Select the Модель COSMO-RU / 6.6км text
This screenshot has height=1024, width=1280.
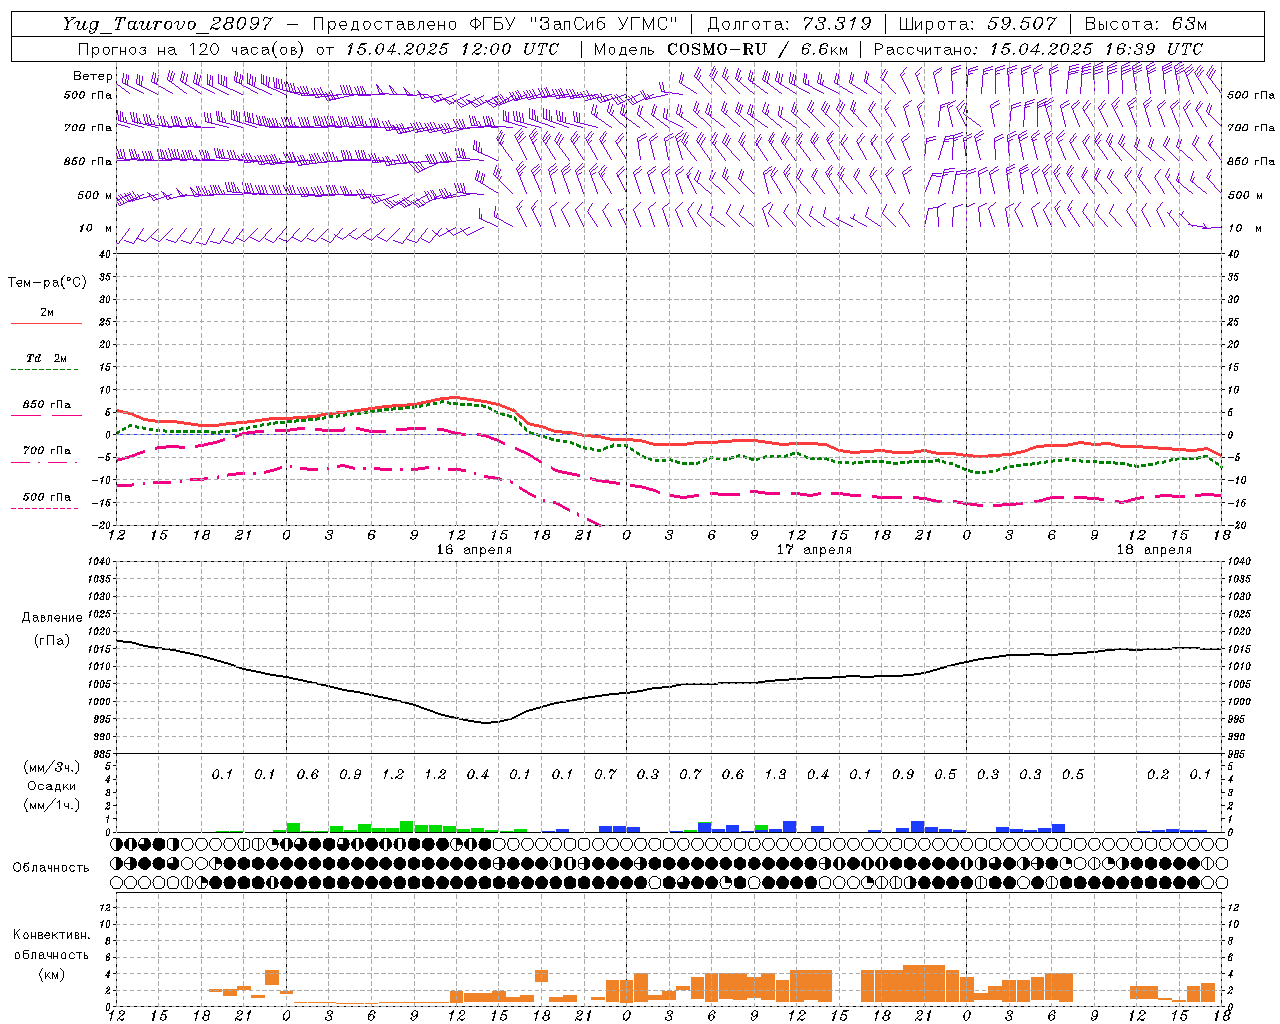721,49
